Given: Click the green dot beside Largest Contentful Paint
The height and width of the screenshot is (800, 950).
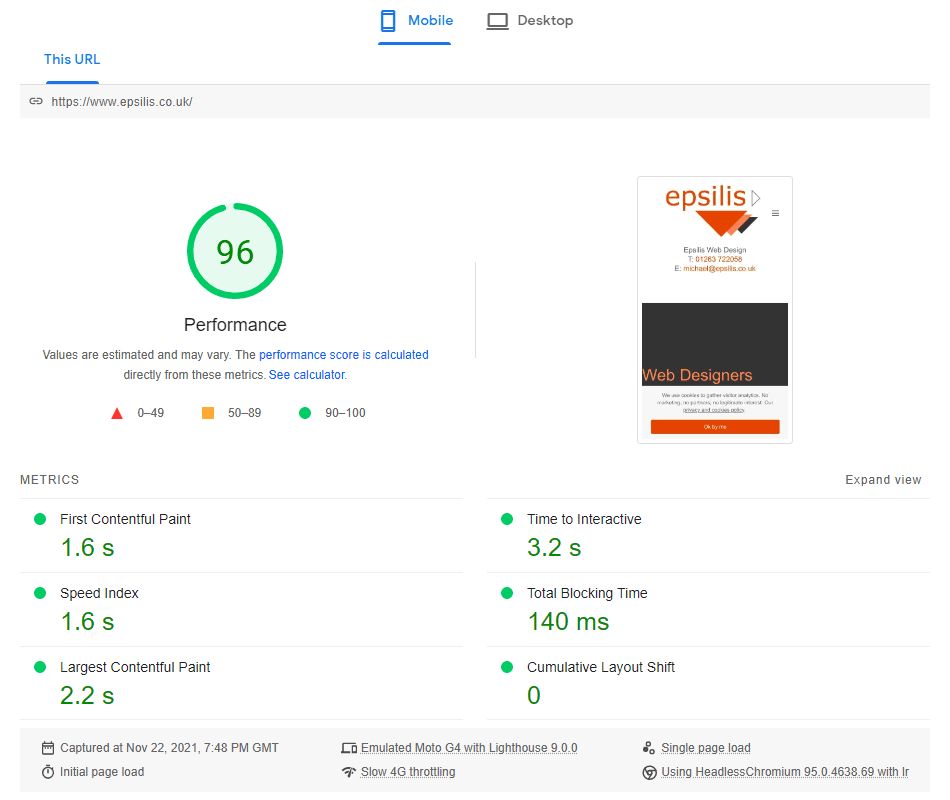Looking at the screenshot, I should tap(40, 667).
